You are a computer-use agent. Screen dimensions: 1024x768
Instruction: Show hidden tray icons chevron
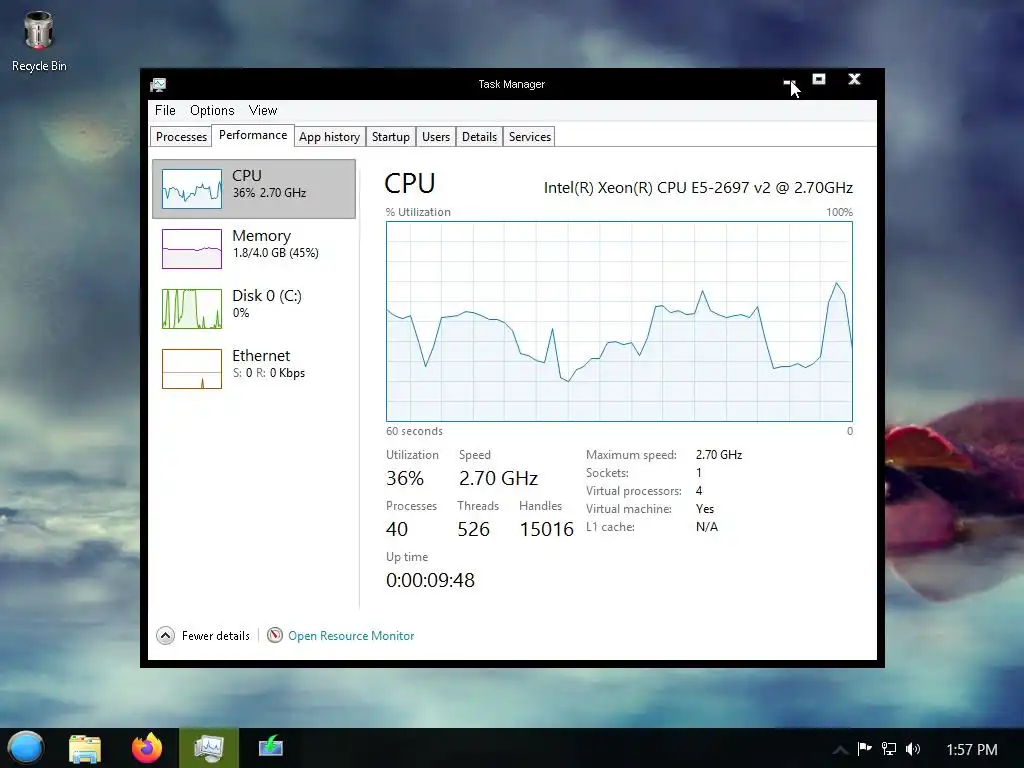pos(840,750)
